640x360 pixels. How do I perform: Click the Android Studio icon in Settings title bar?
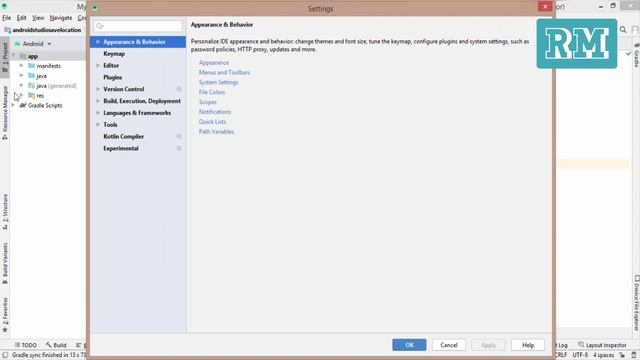click(95, 8)
